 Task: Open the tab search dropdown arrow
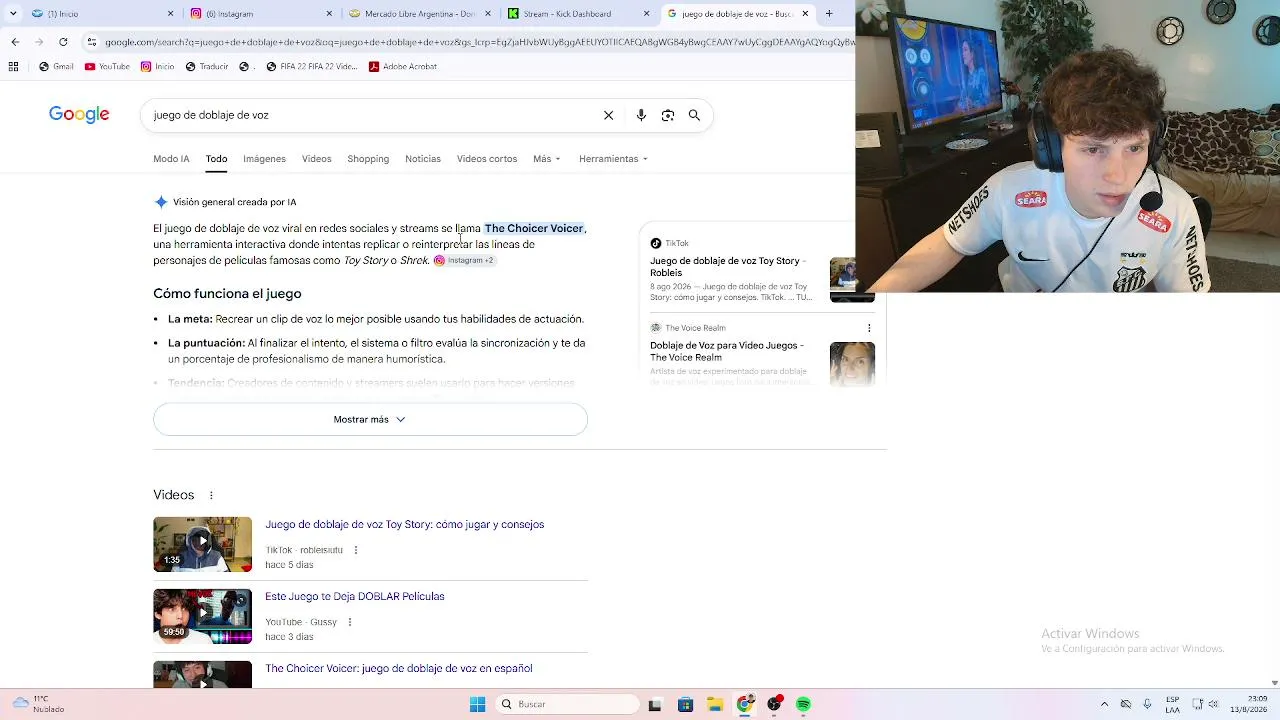point(13,14)
